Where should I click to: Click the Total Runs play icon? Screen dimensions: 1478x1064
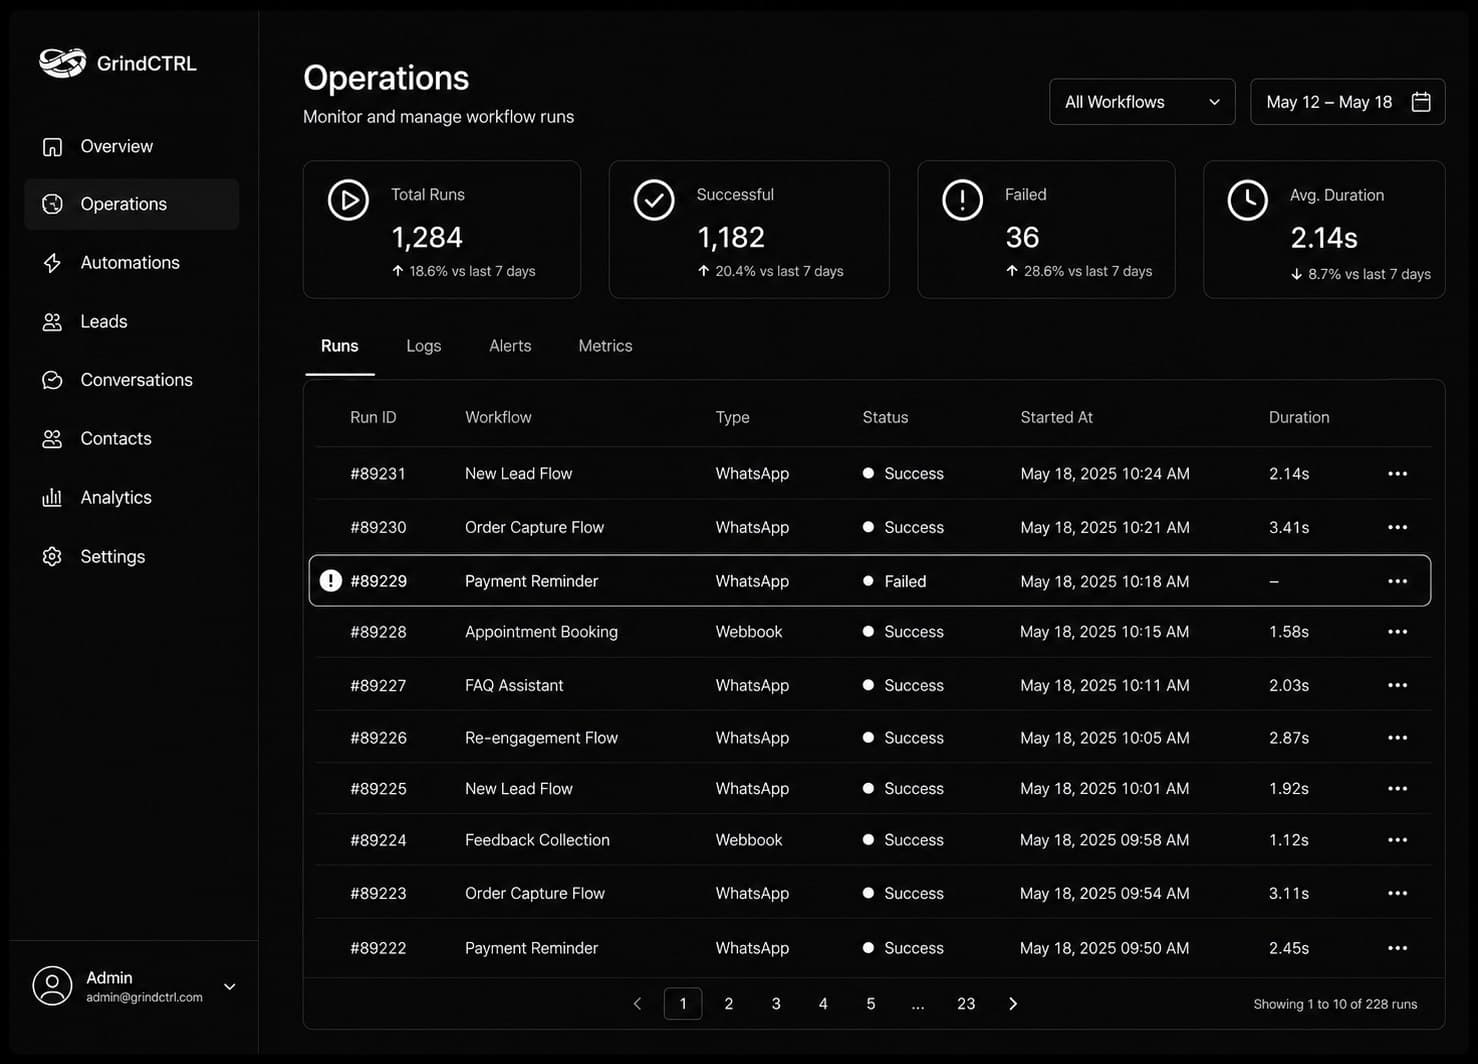coord(348,200)
